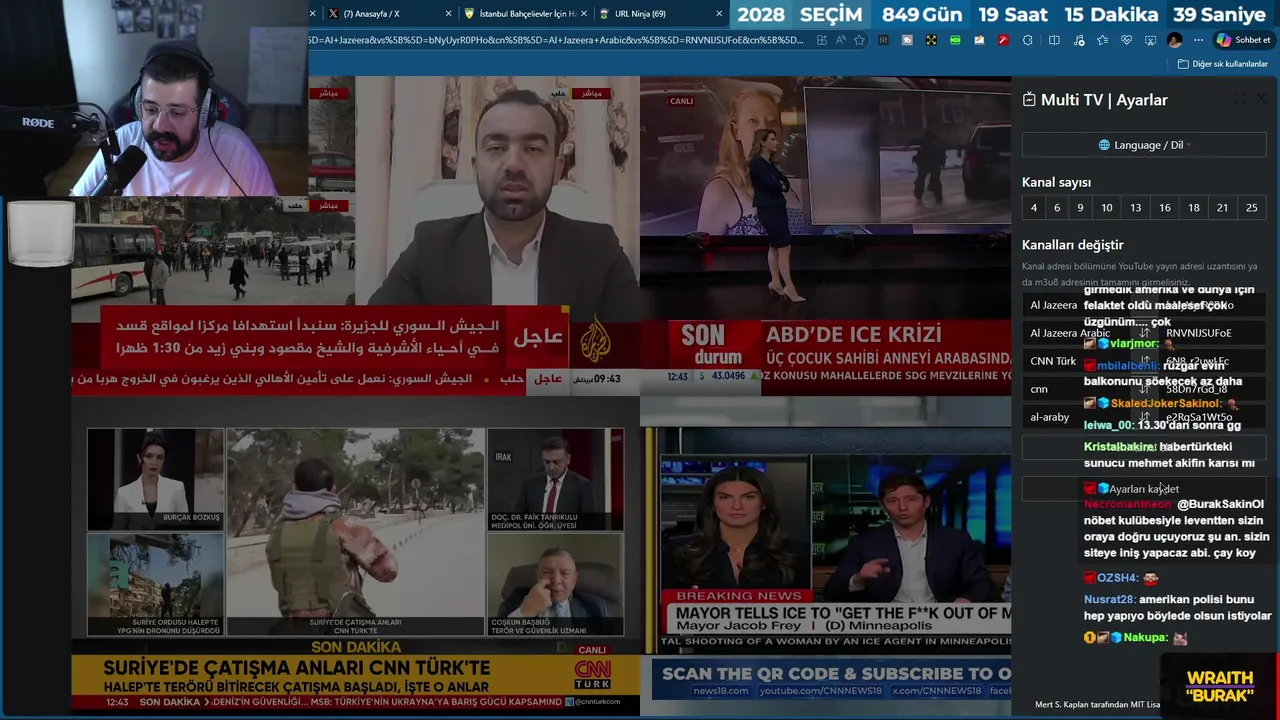Open the Settings and more ellipsis menu
1280x720 pixels.
[x=1199, y=40]
